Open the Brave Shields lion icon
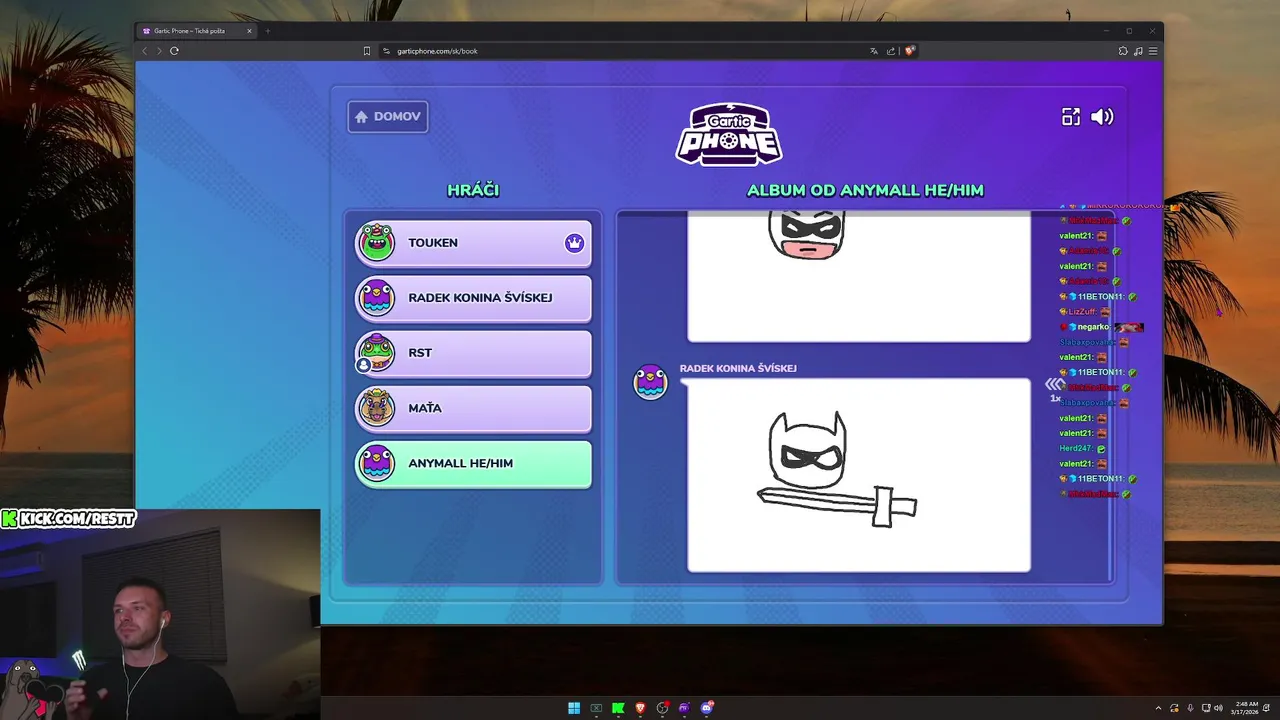 [x=910, y=51]
